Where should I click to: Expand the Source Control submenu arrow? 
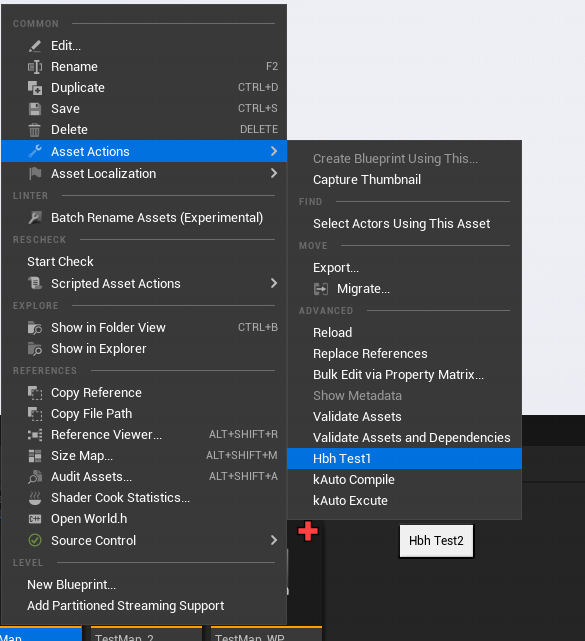pyautogui.click(x=274, y=540)
